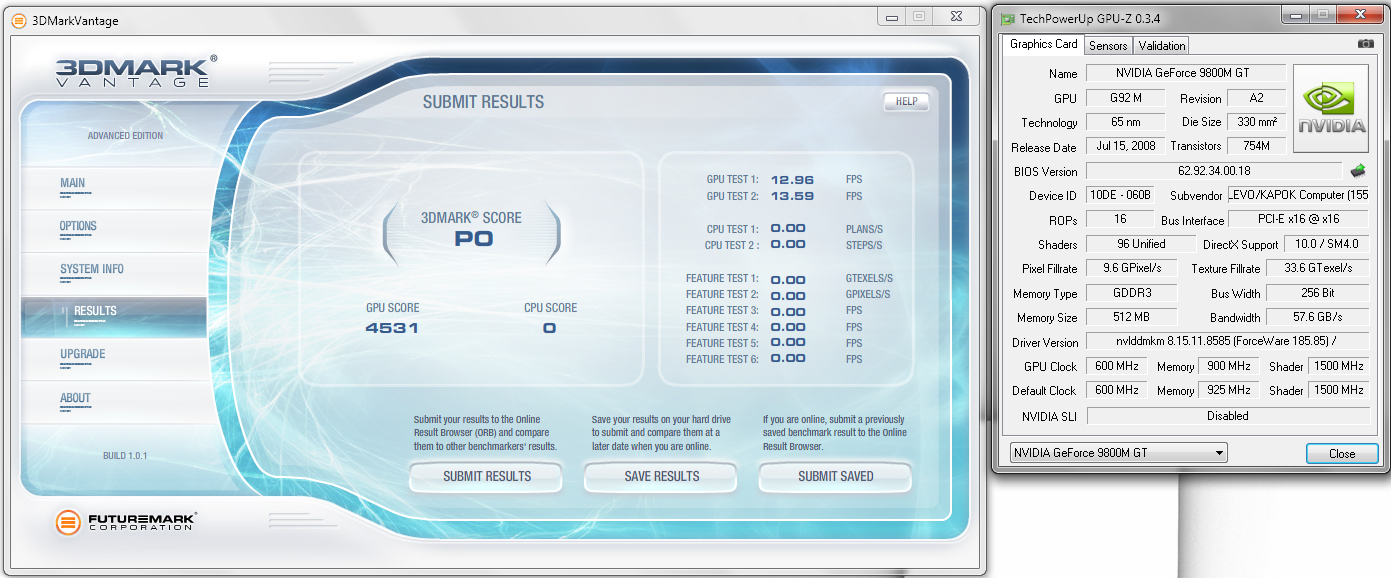Click the BUILD 1.0.1 text
The height and width of the screenshot is (578, 1391).
pos(125,456)
